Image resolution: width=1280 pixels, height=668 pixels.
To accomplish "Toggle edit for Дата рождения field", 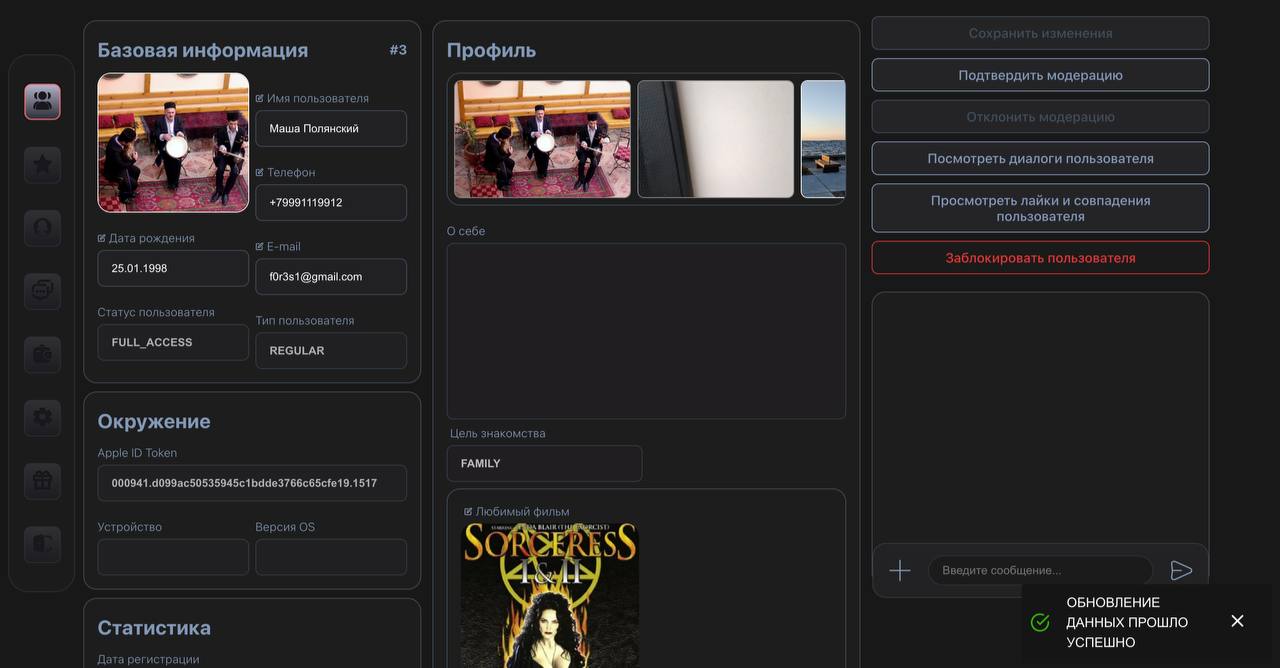I will tap(102, 238).
